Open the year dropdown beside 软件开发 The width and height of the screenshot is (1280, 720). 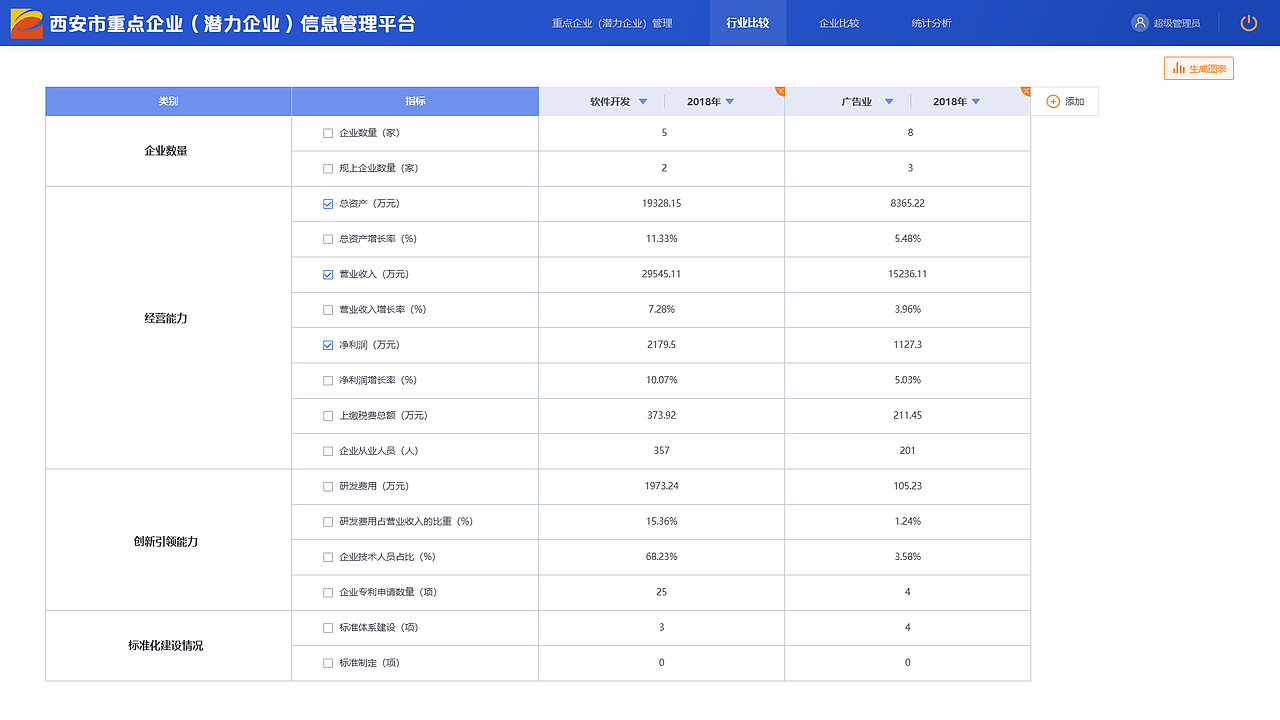click(729, 101)
